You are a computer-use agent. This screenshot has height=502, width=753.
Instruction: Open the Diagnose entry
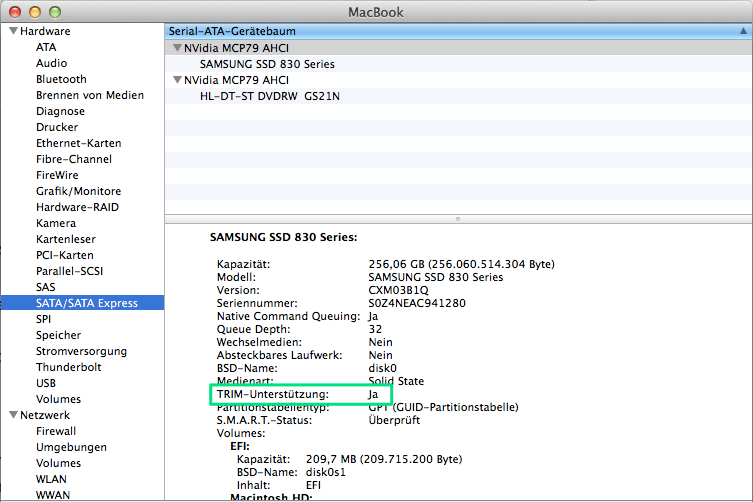tap(60, 111)
